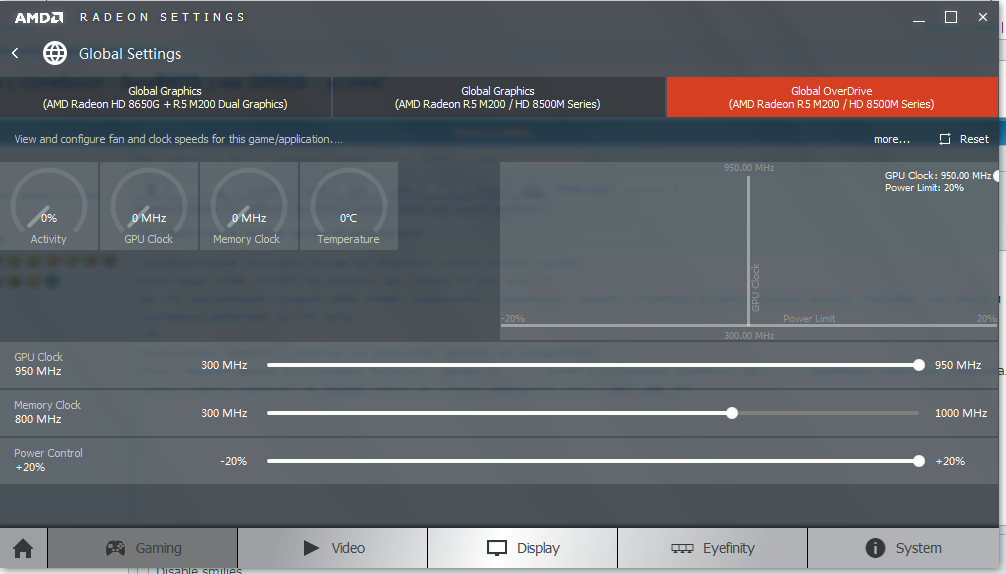This screenshot has width=1006, height=574.
Task: Go to the Home icon tab
Action: 23,548
